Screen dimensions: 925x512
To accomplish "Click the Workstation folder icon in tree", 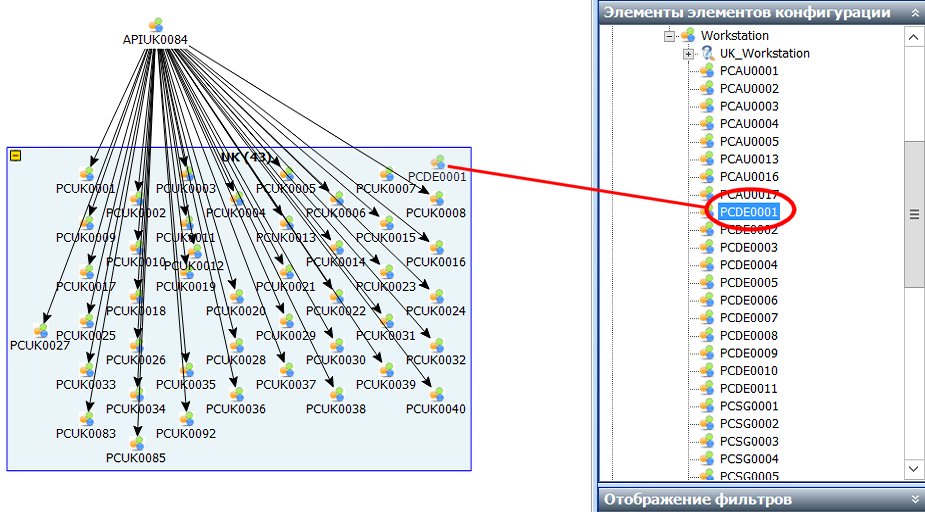I will [x=688, y=35].
